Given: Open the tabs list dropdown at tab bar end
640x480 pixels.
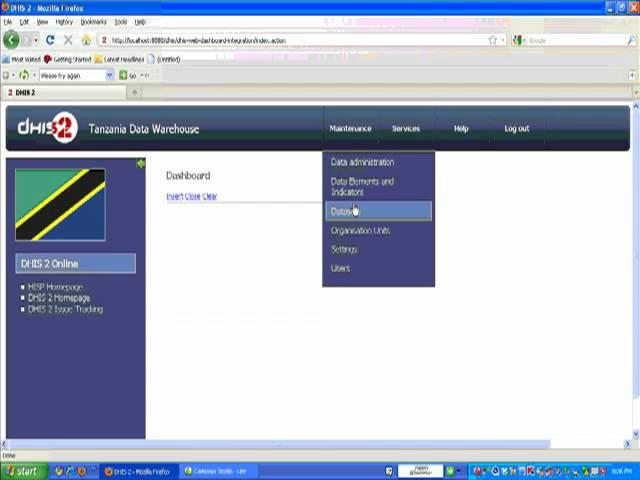Looking at the screenshot, I should click(636, 93).
